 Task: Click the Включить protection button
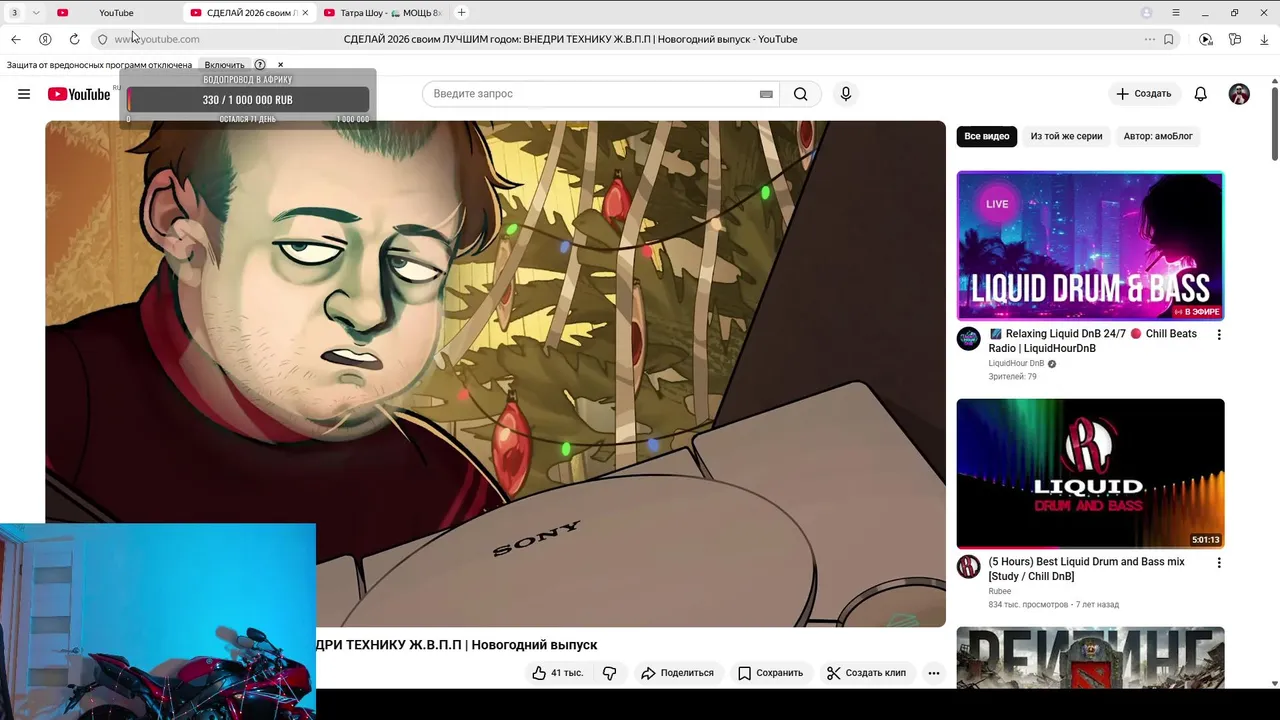point(224,65)
